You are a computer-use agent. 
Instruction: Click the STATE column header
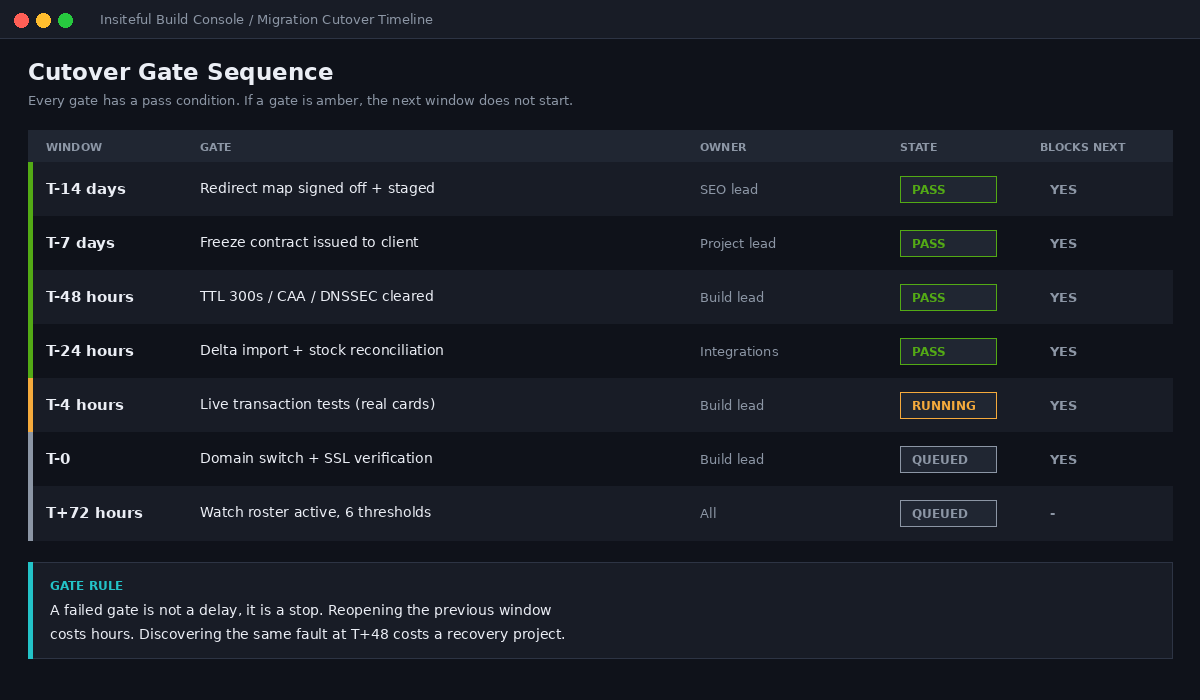point(919,147)
